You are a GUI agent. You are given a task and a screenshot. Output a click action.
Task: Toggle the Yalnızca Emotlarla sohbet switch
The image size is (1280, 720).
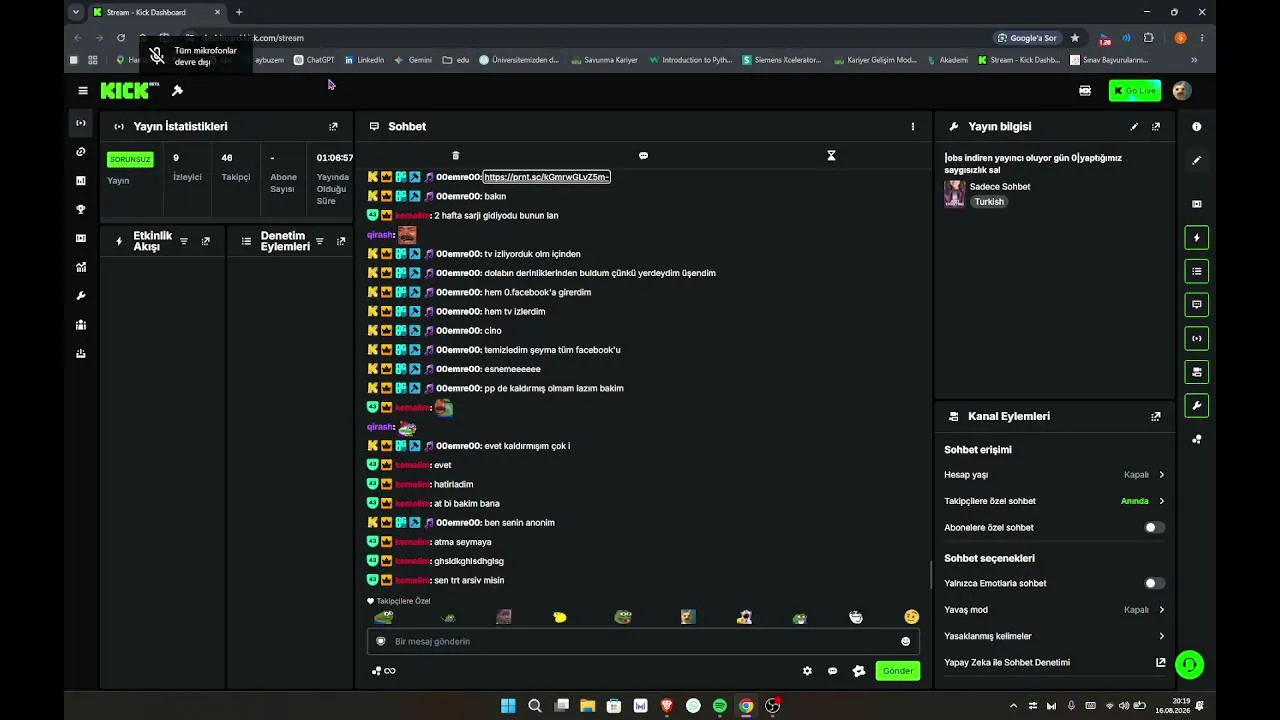point(1154,584)
